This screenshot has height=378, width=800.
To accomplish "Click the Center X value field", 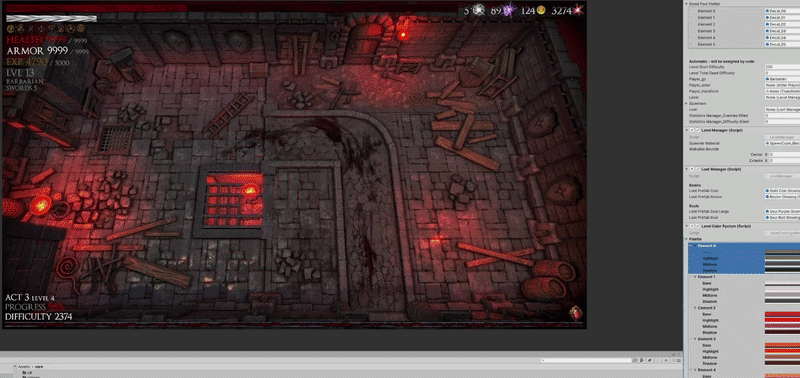I will [785, 154].
